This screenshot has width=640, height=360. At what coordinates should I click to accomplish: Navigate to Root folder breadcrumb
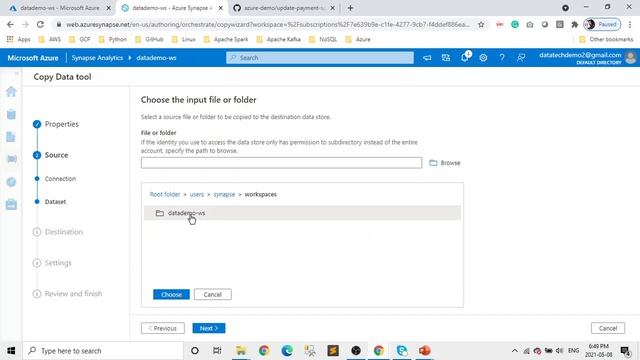[165, 194]
